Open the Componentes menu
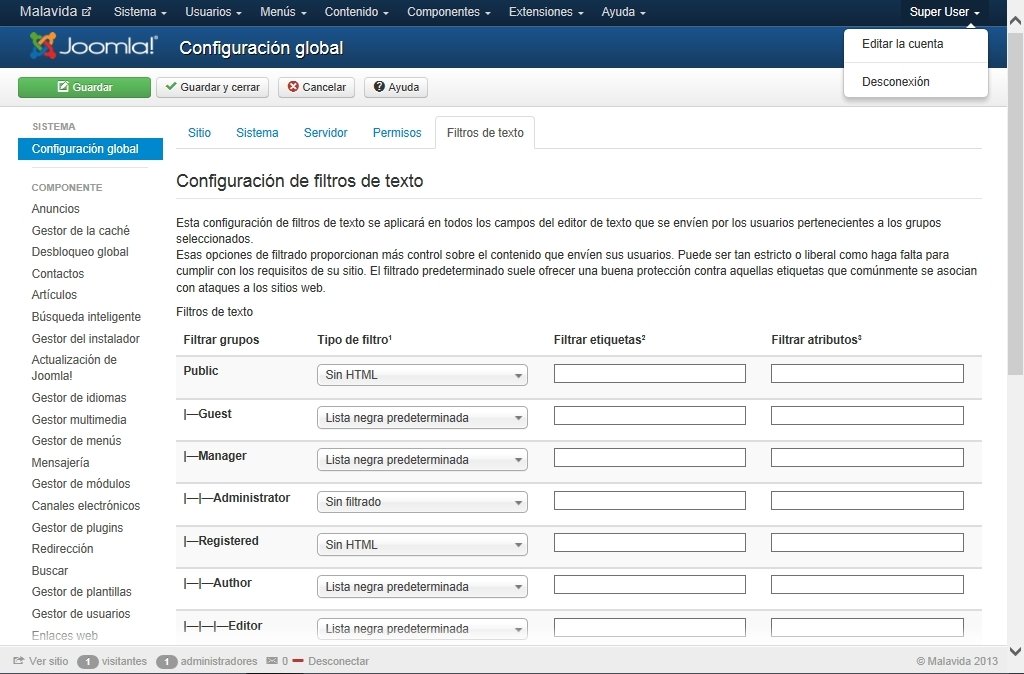The image size is (1024, 674). coord(449,12)
